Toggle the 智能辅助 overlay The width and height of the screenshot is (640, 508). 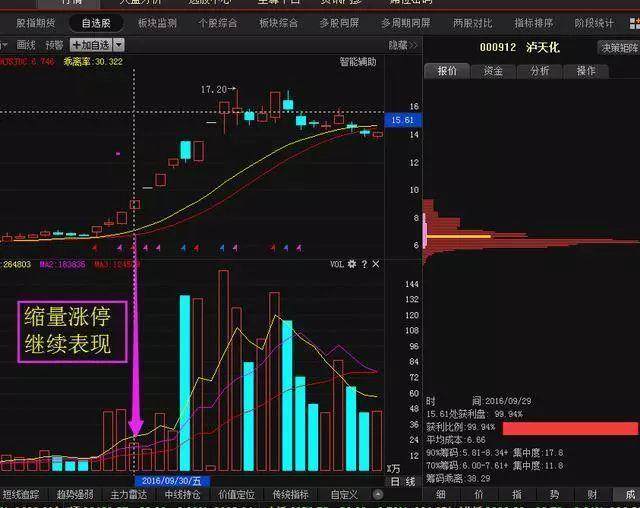[358, 62]
